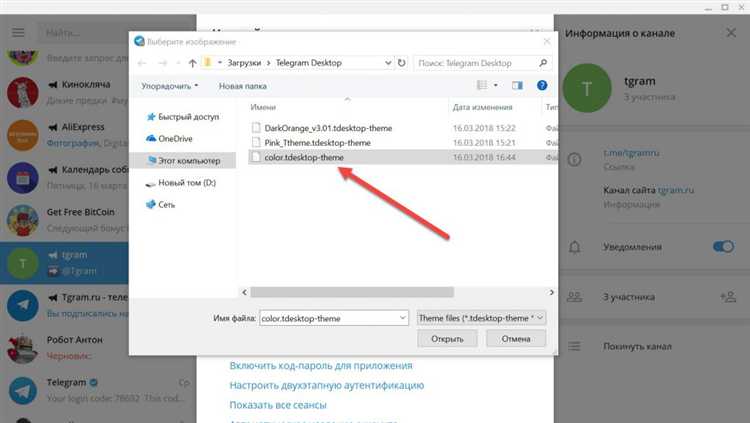Close the Информация о канале panel
This screenshot has width=750, height=423.
tap(731, 33)
